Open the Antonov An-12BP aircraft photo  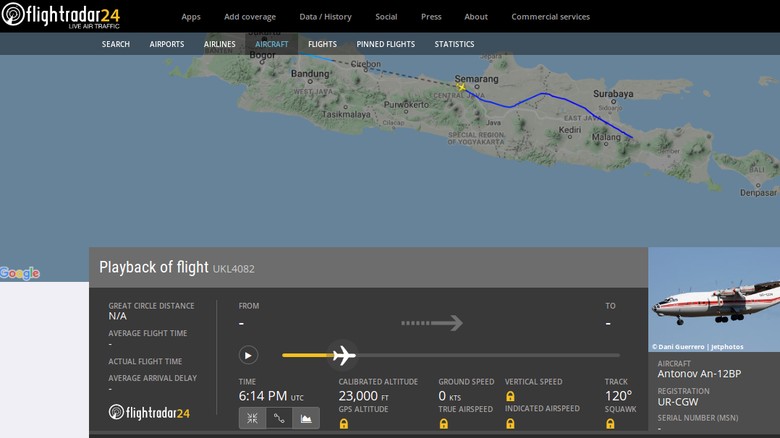(x=714, y=299)
